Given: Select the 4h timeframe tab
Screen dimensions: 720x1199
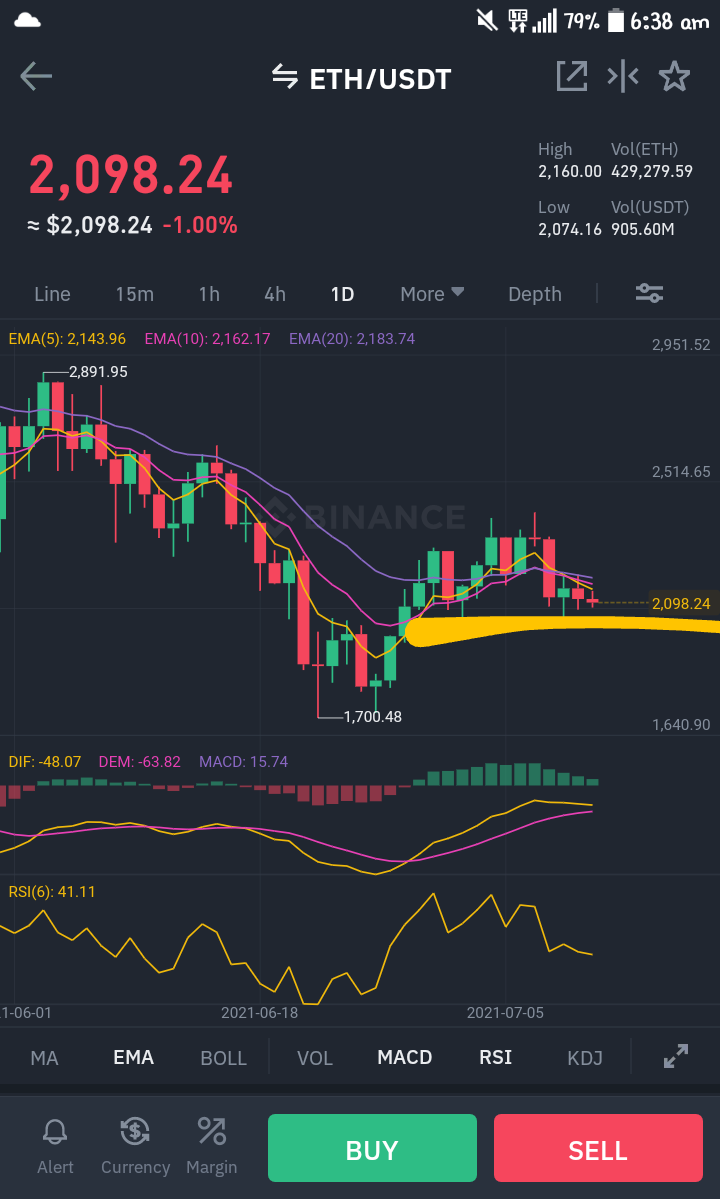Looking at the screenshot, I should [x=274, y=294].
